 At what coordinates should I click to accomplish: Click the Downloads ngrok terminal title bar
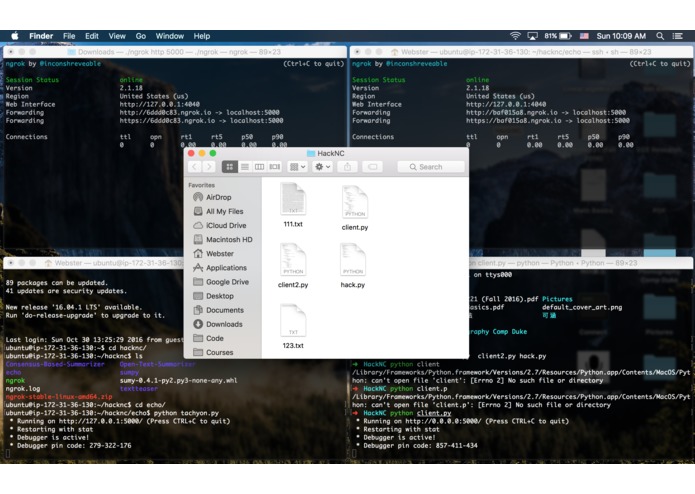175,52
